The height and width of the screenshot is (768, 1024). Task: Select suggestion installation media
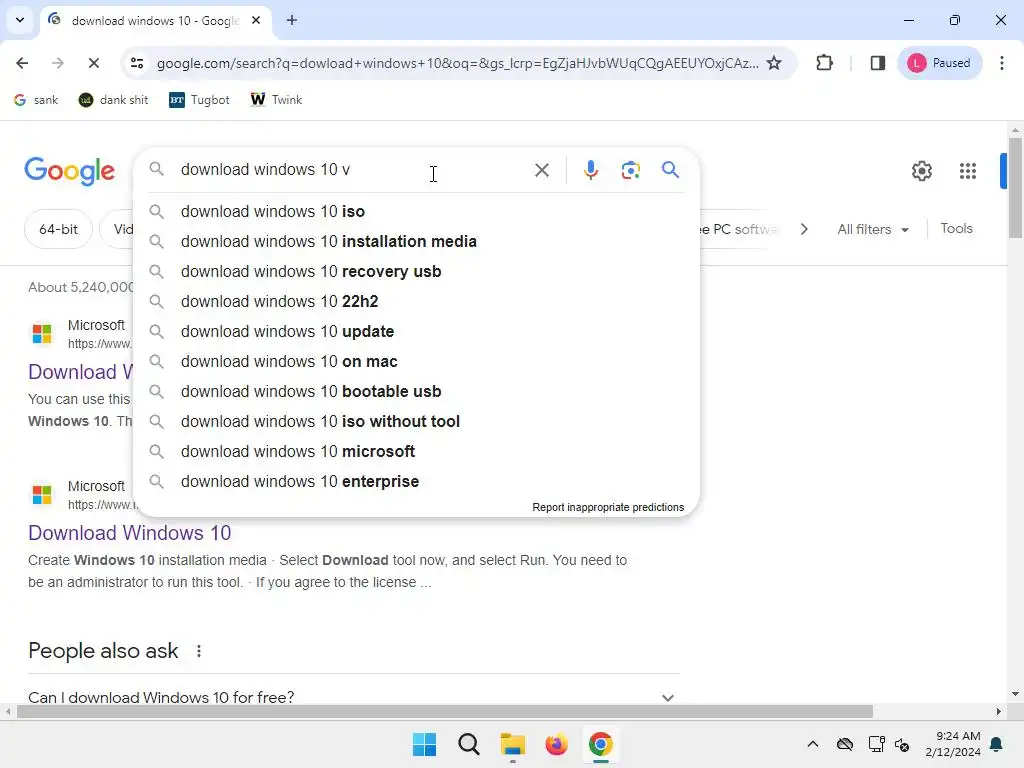416,242
